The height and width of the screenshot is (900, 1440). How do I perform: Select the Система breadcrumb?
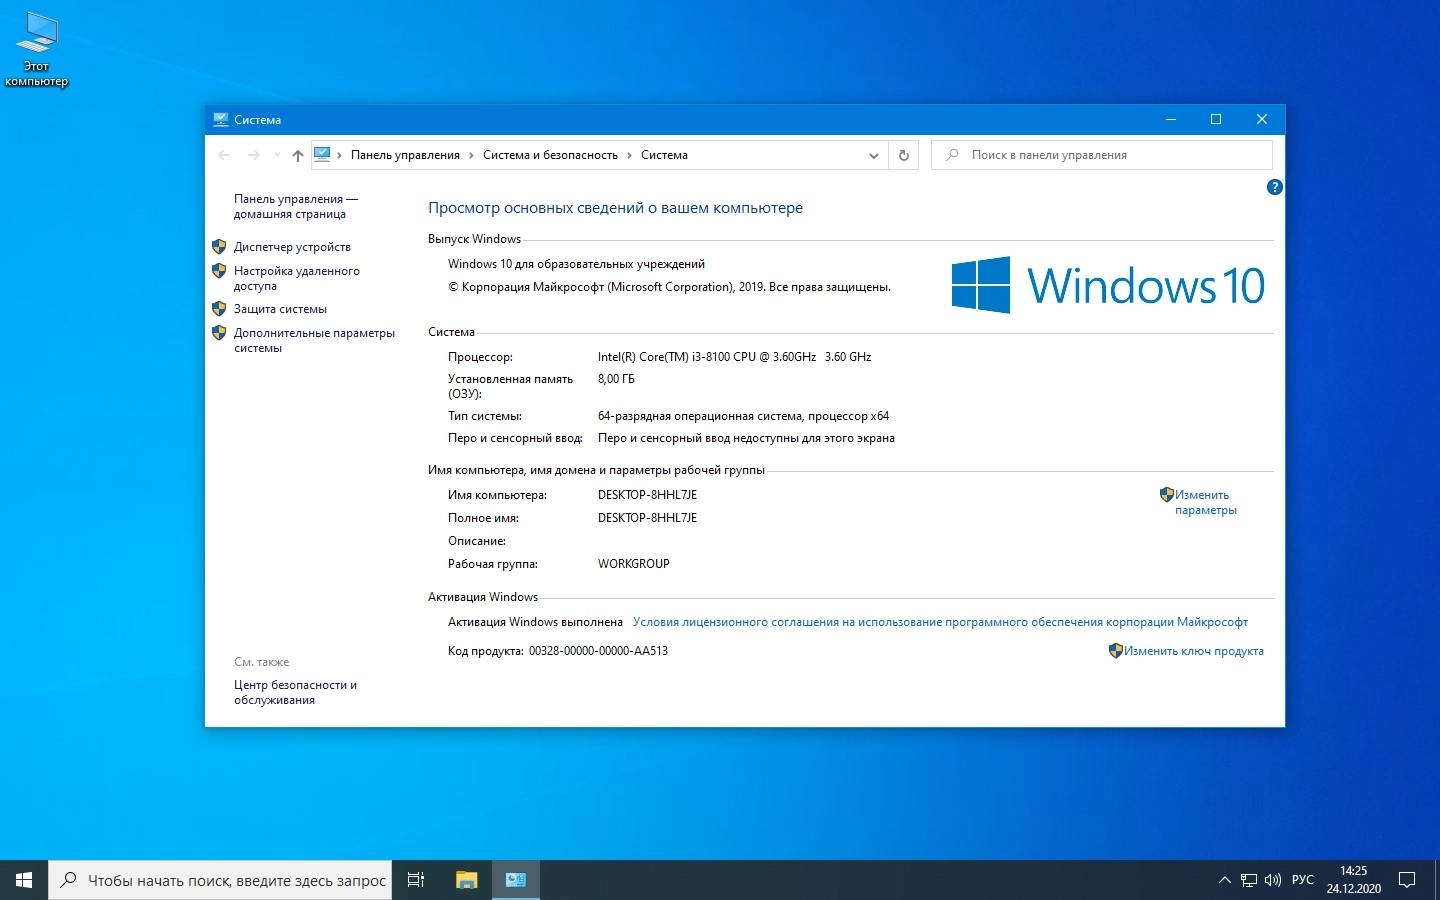tap(664, 155)
